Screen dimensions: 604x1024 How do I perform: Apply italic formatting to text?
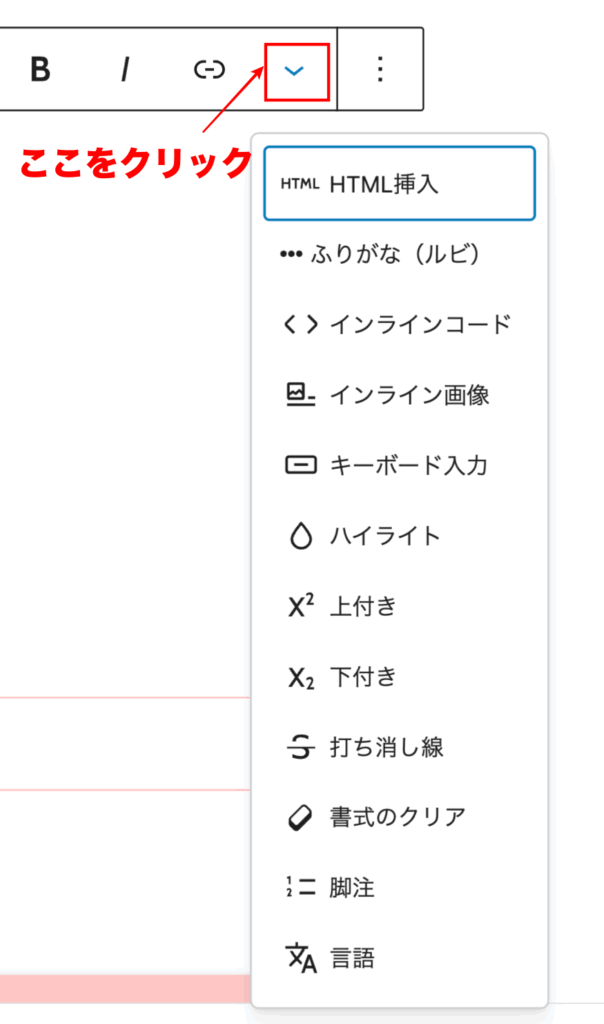[125, 69]
